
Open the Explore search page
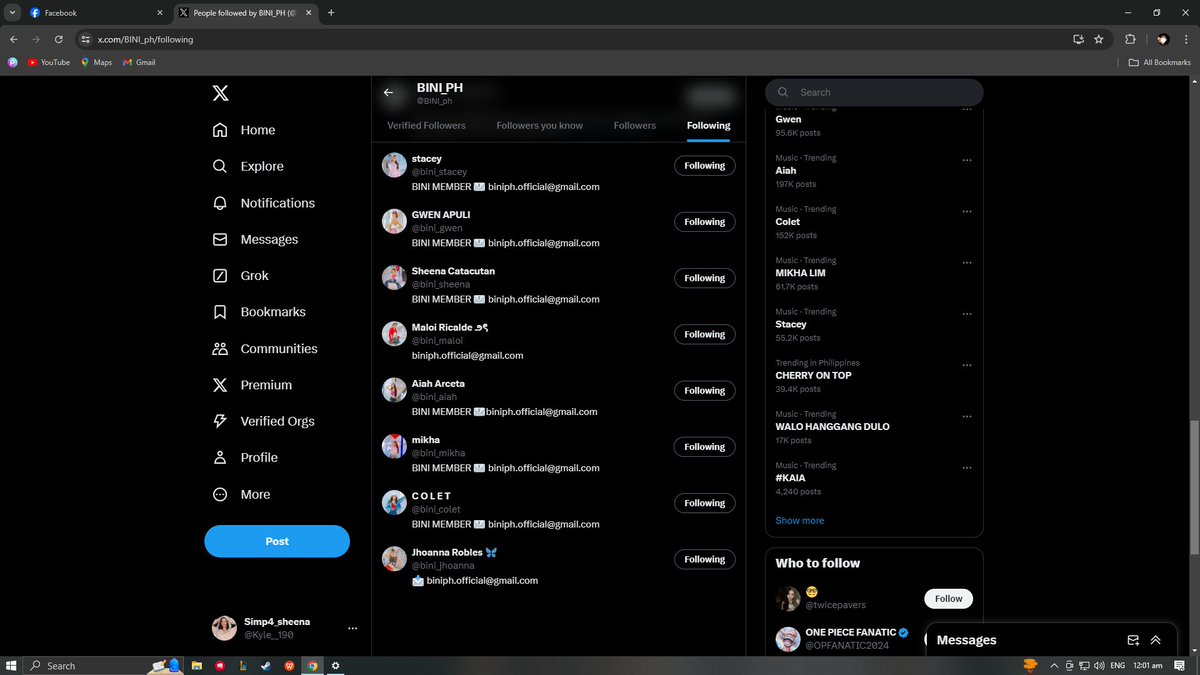click(248, 166)
